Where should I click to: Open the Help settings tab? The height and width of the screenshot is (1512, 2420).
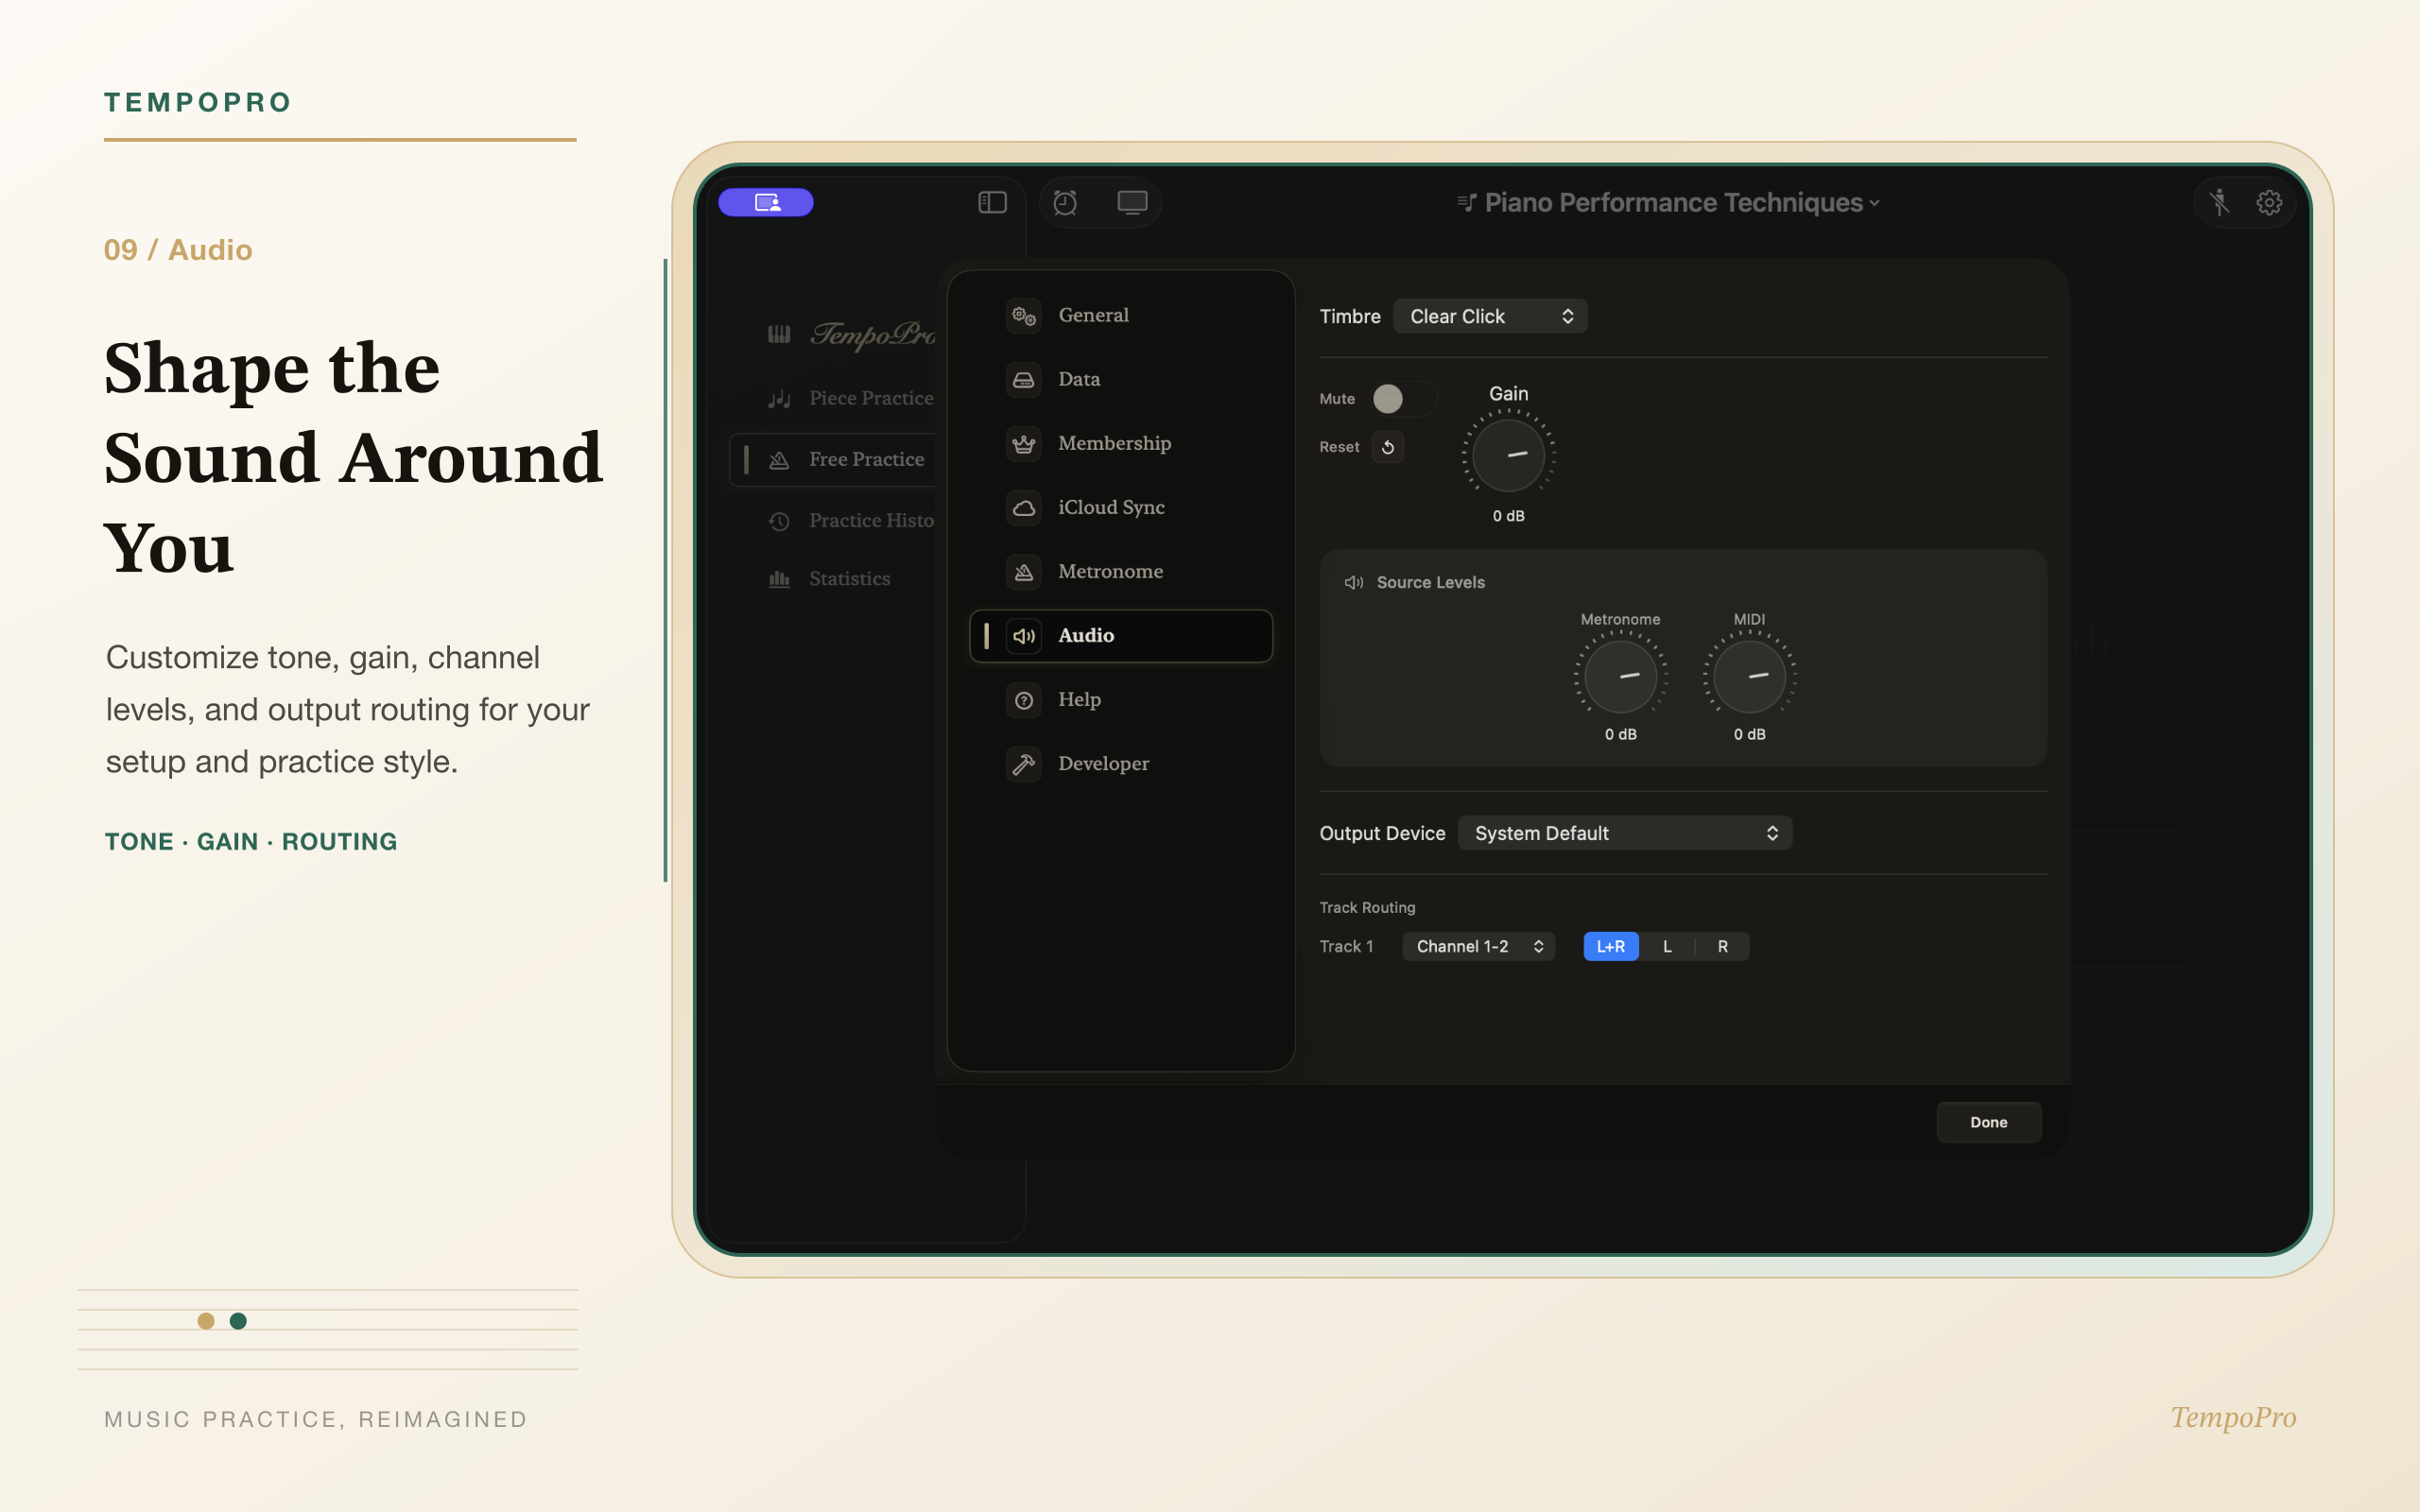click(x=1121, y=700)
